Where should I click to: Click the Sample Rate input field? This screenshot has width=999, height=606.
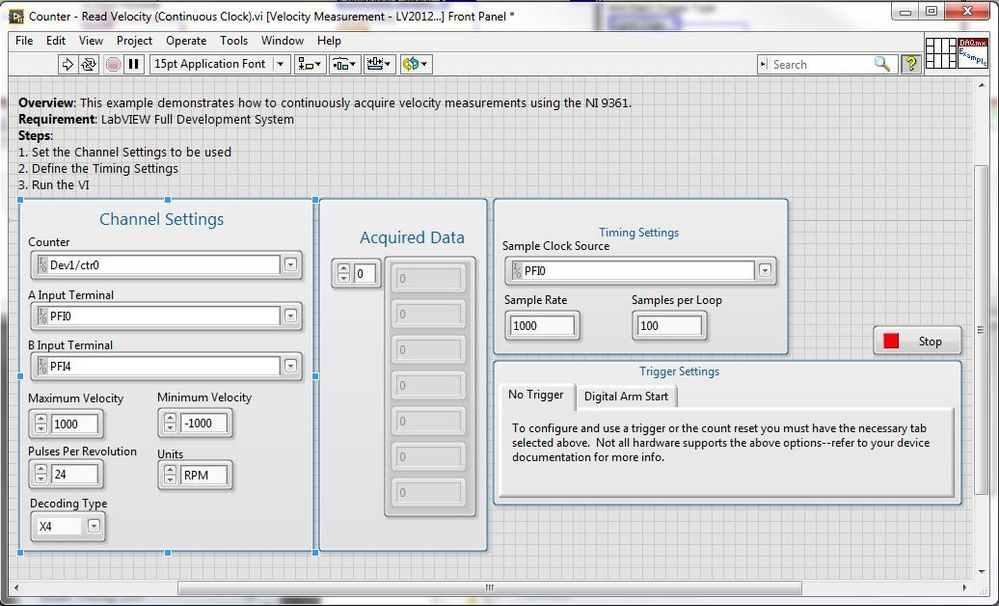point(542,326)
